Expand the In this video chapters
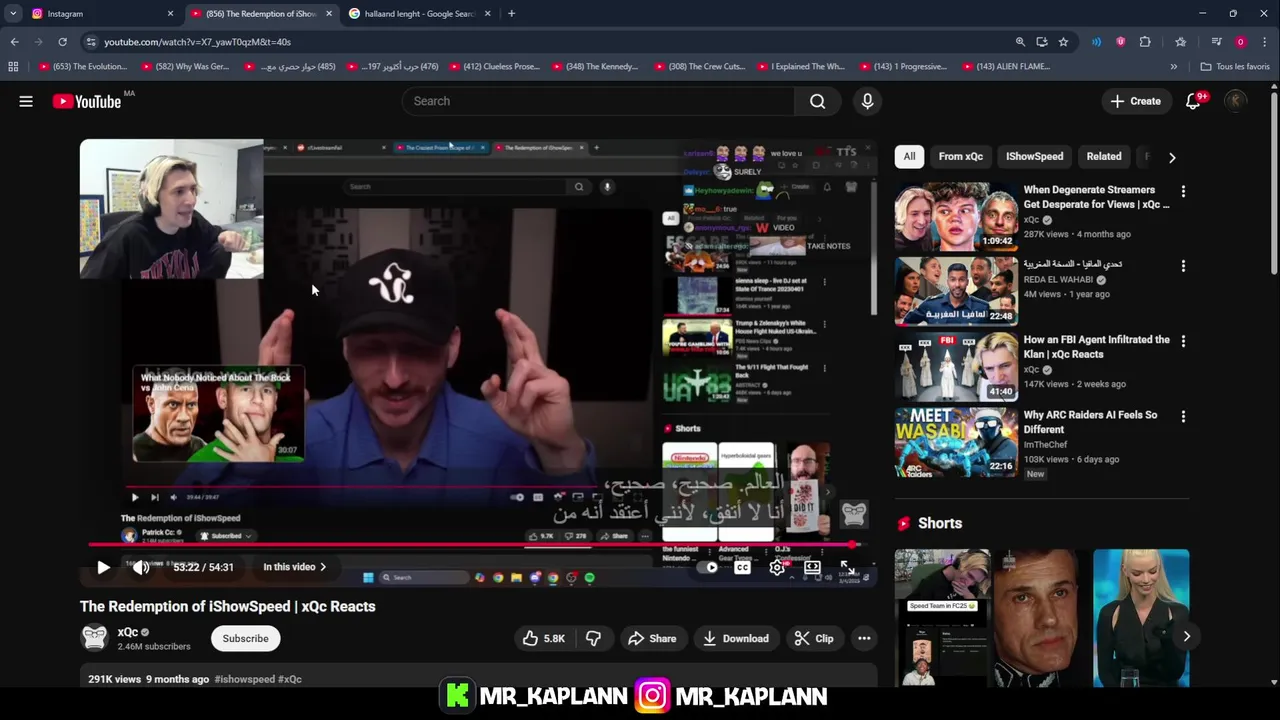 pos(294,567)
